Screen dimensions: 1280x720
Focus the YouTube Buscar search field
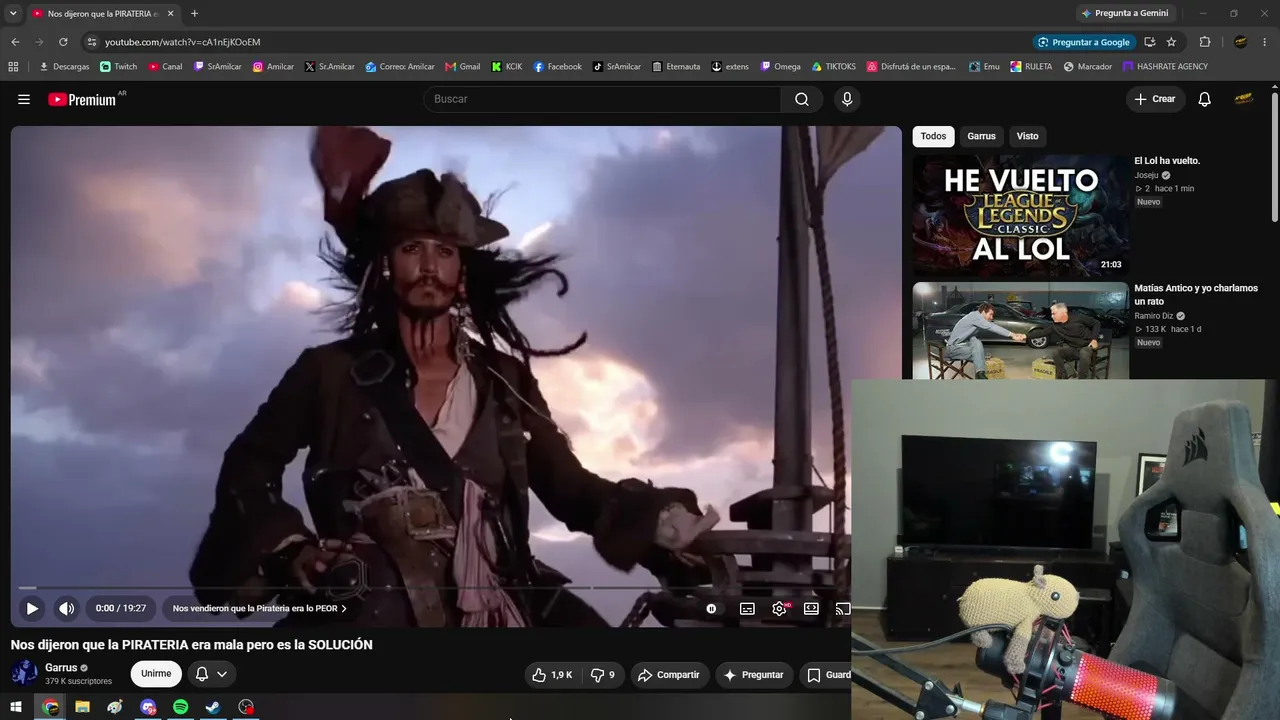[603, 99]
